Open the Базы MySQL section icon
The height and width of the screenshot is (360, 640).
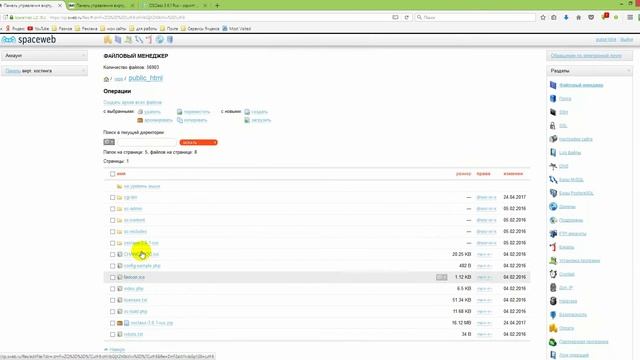553,179
